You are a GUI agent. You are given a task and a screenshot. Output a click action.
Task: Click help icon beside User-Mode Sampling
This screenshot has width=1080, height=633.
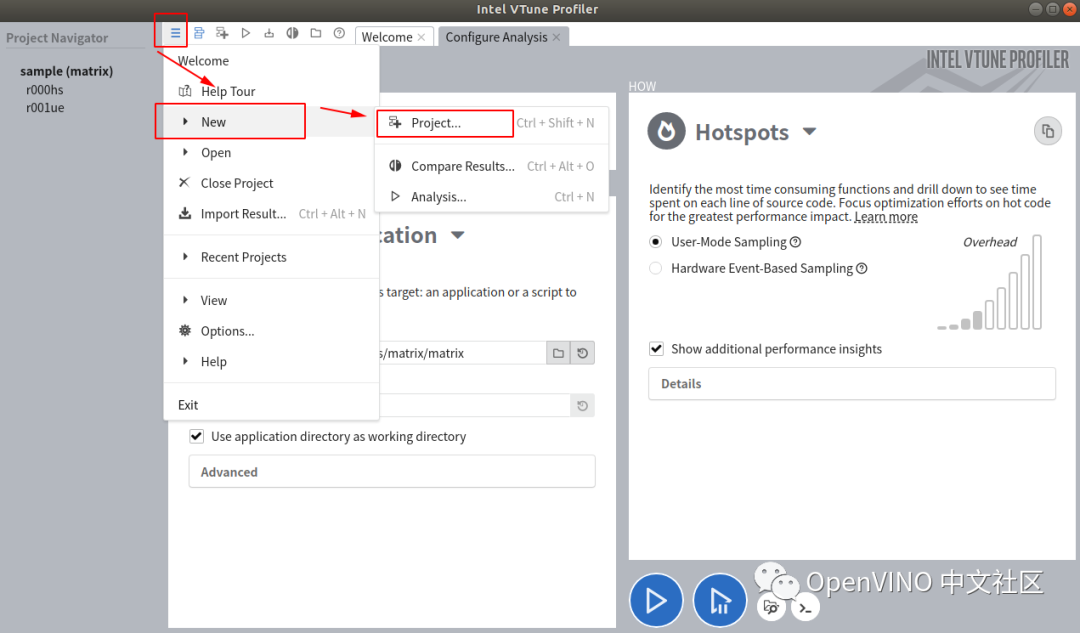(x=796, y=242)
